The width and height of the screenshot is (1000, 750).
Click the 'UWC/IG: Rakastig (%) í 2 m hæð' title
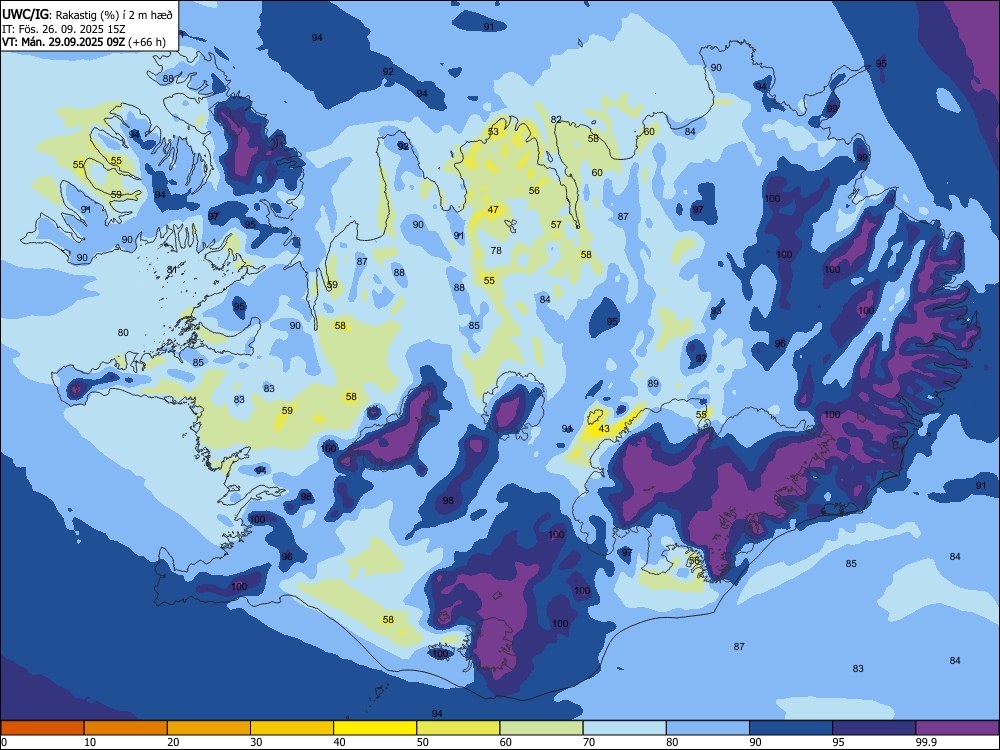87,15
